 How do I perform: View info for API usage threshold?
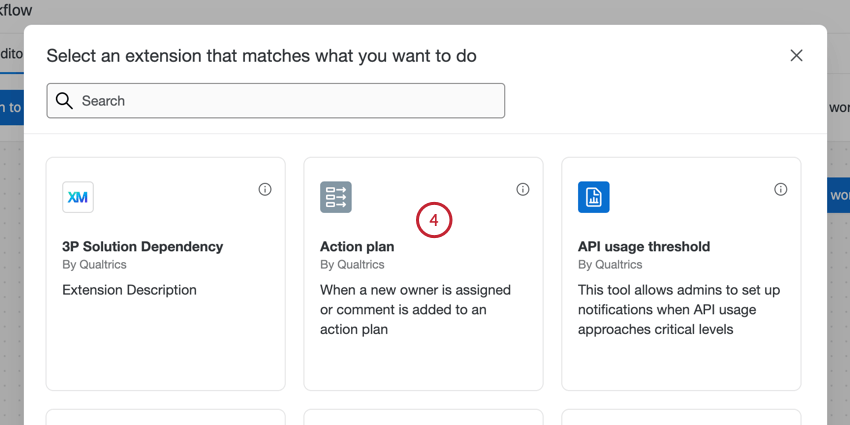coord(781,189)
